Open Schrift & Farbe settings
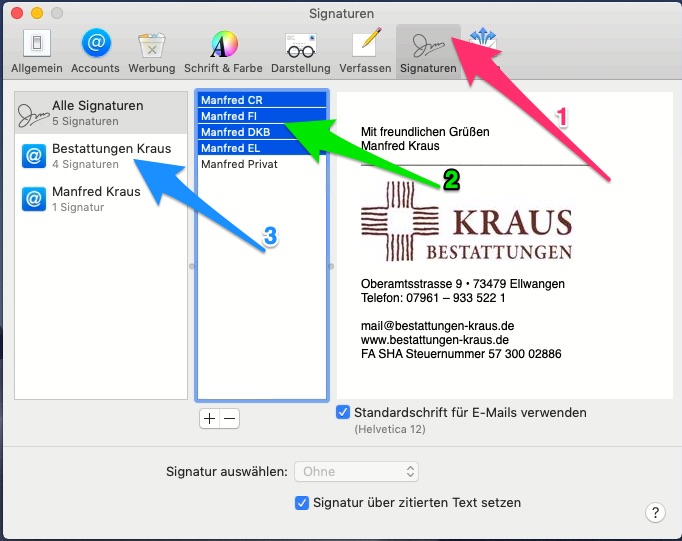682x541 pixels. pos(223,50)
